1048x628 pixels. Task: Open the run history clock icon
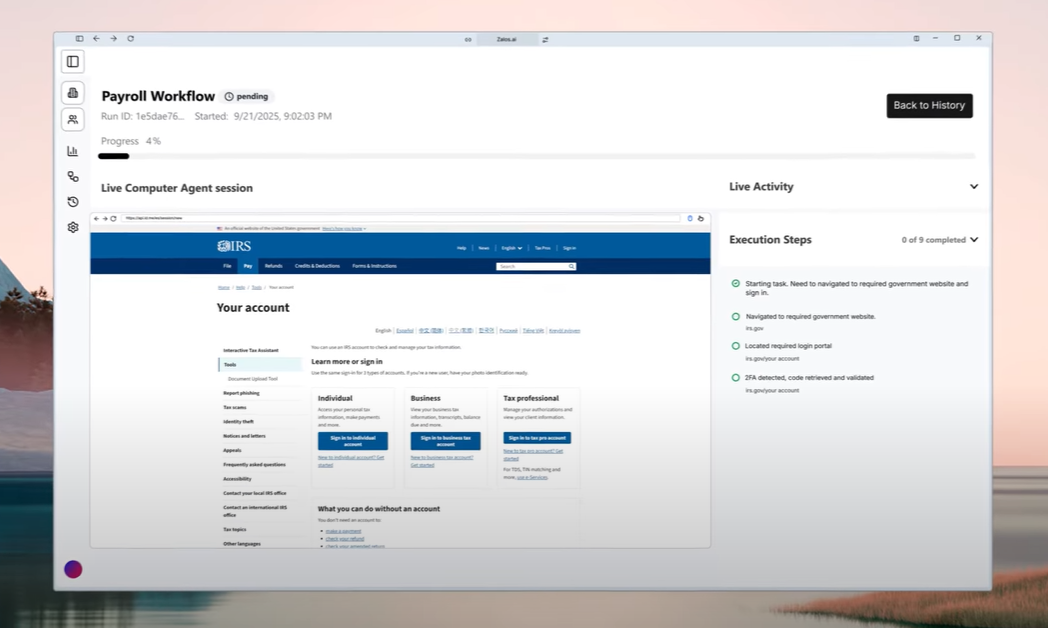point(73,202)
